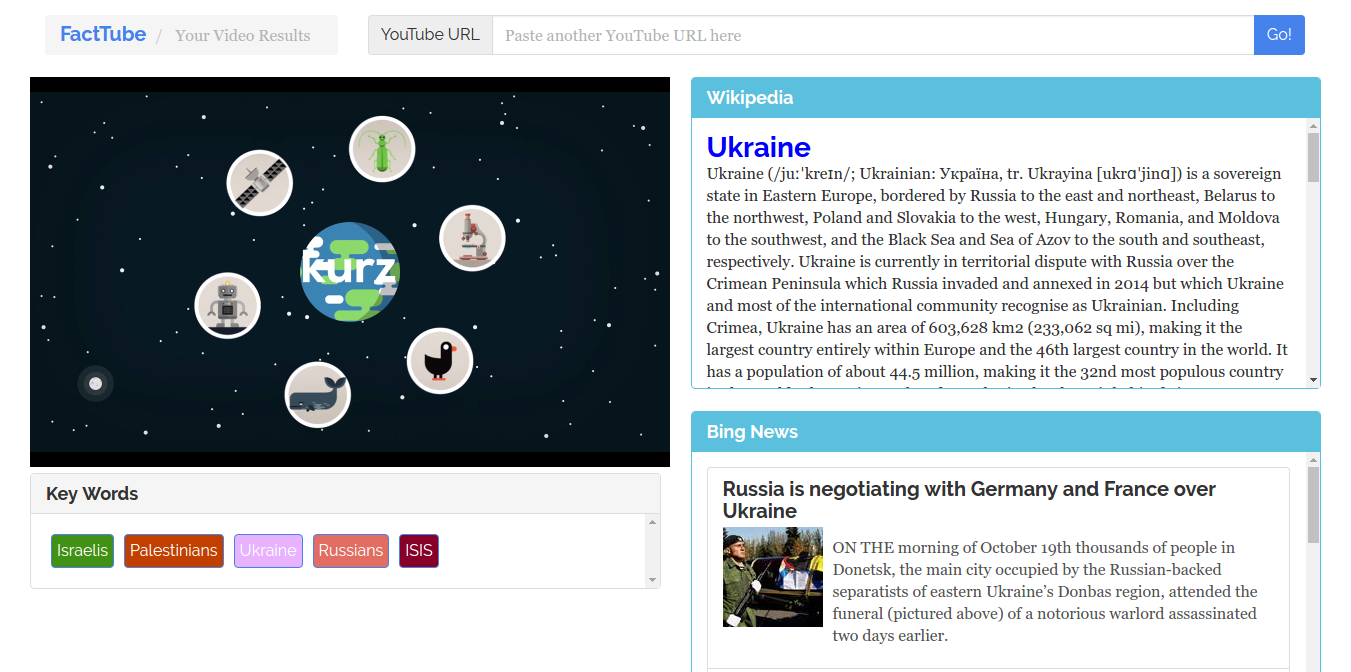Screen dimensions: 1351x672
Task: Click the Bing News panel scrollbar thumb
Action: tap(1313, 505)
